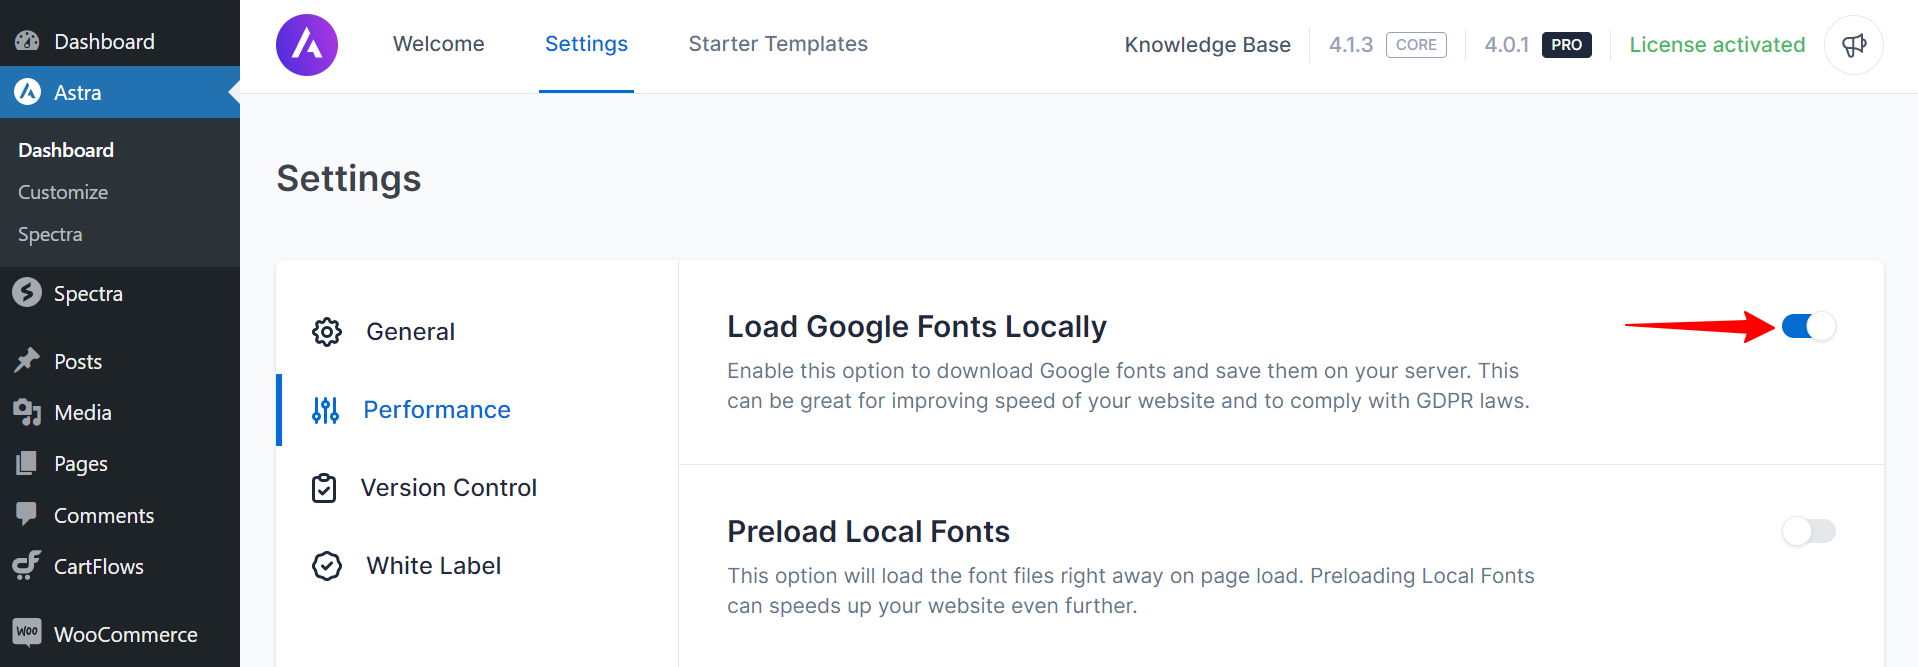
Task: Click the Media icon in sidebar
Action: [x=27, y=412]
